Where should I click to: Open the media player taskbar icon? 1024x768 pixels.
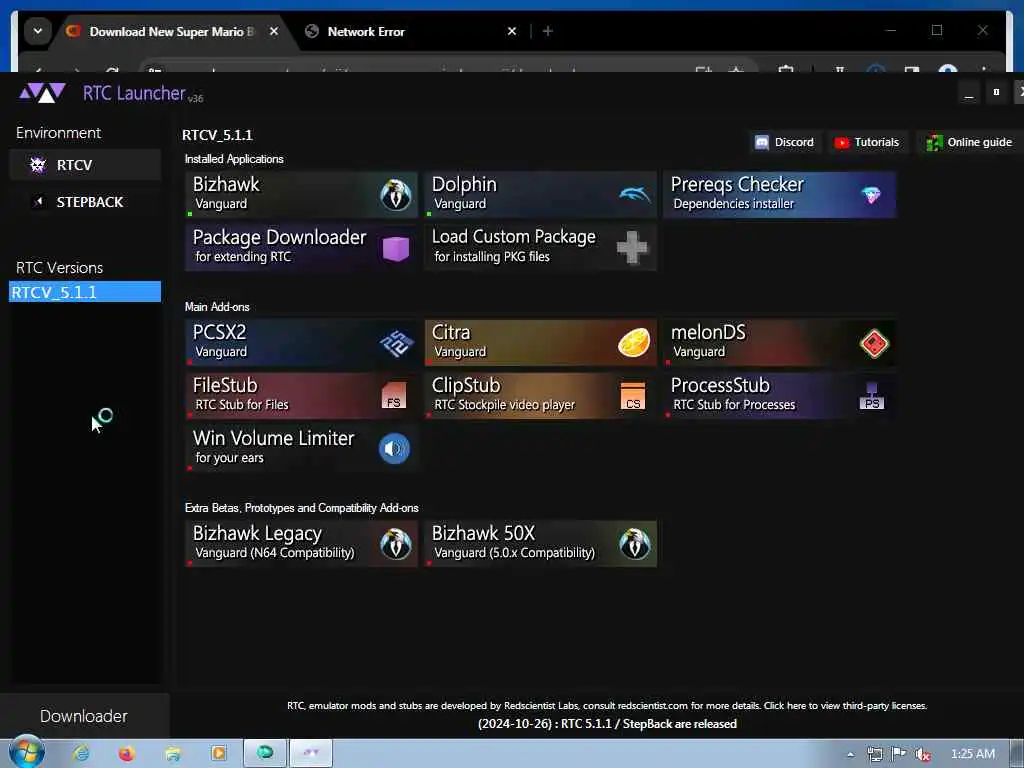click(219, 753)
